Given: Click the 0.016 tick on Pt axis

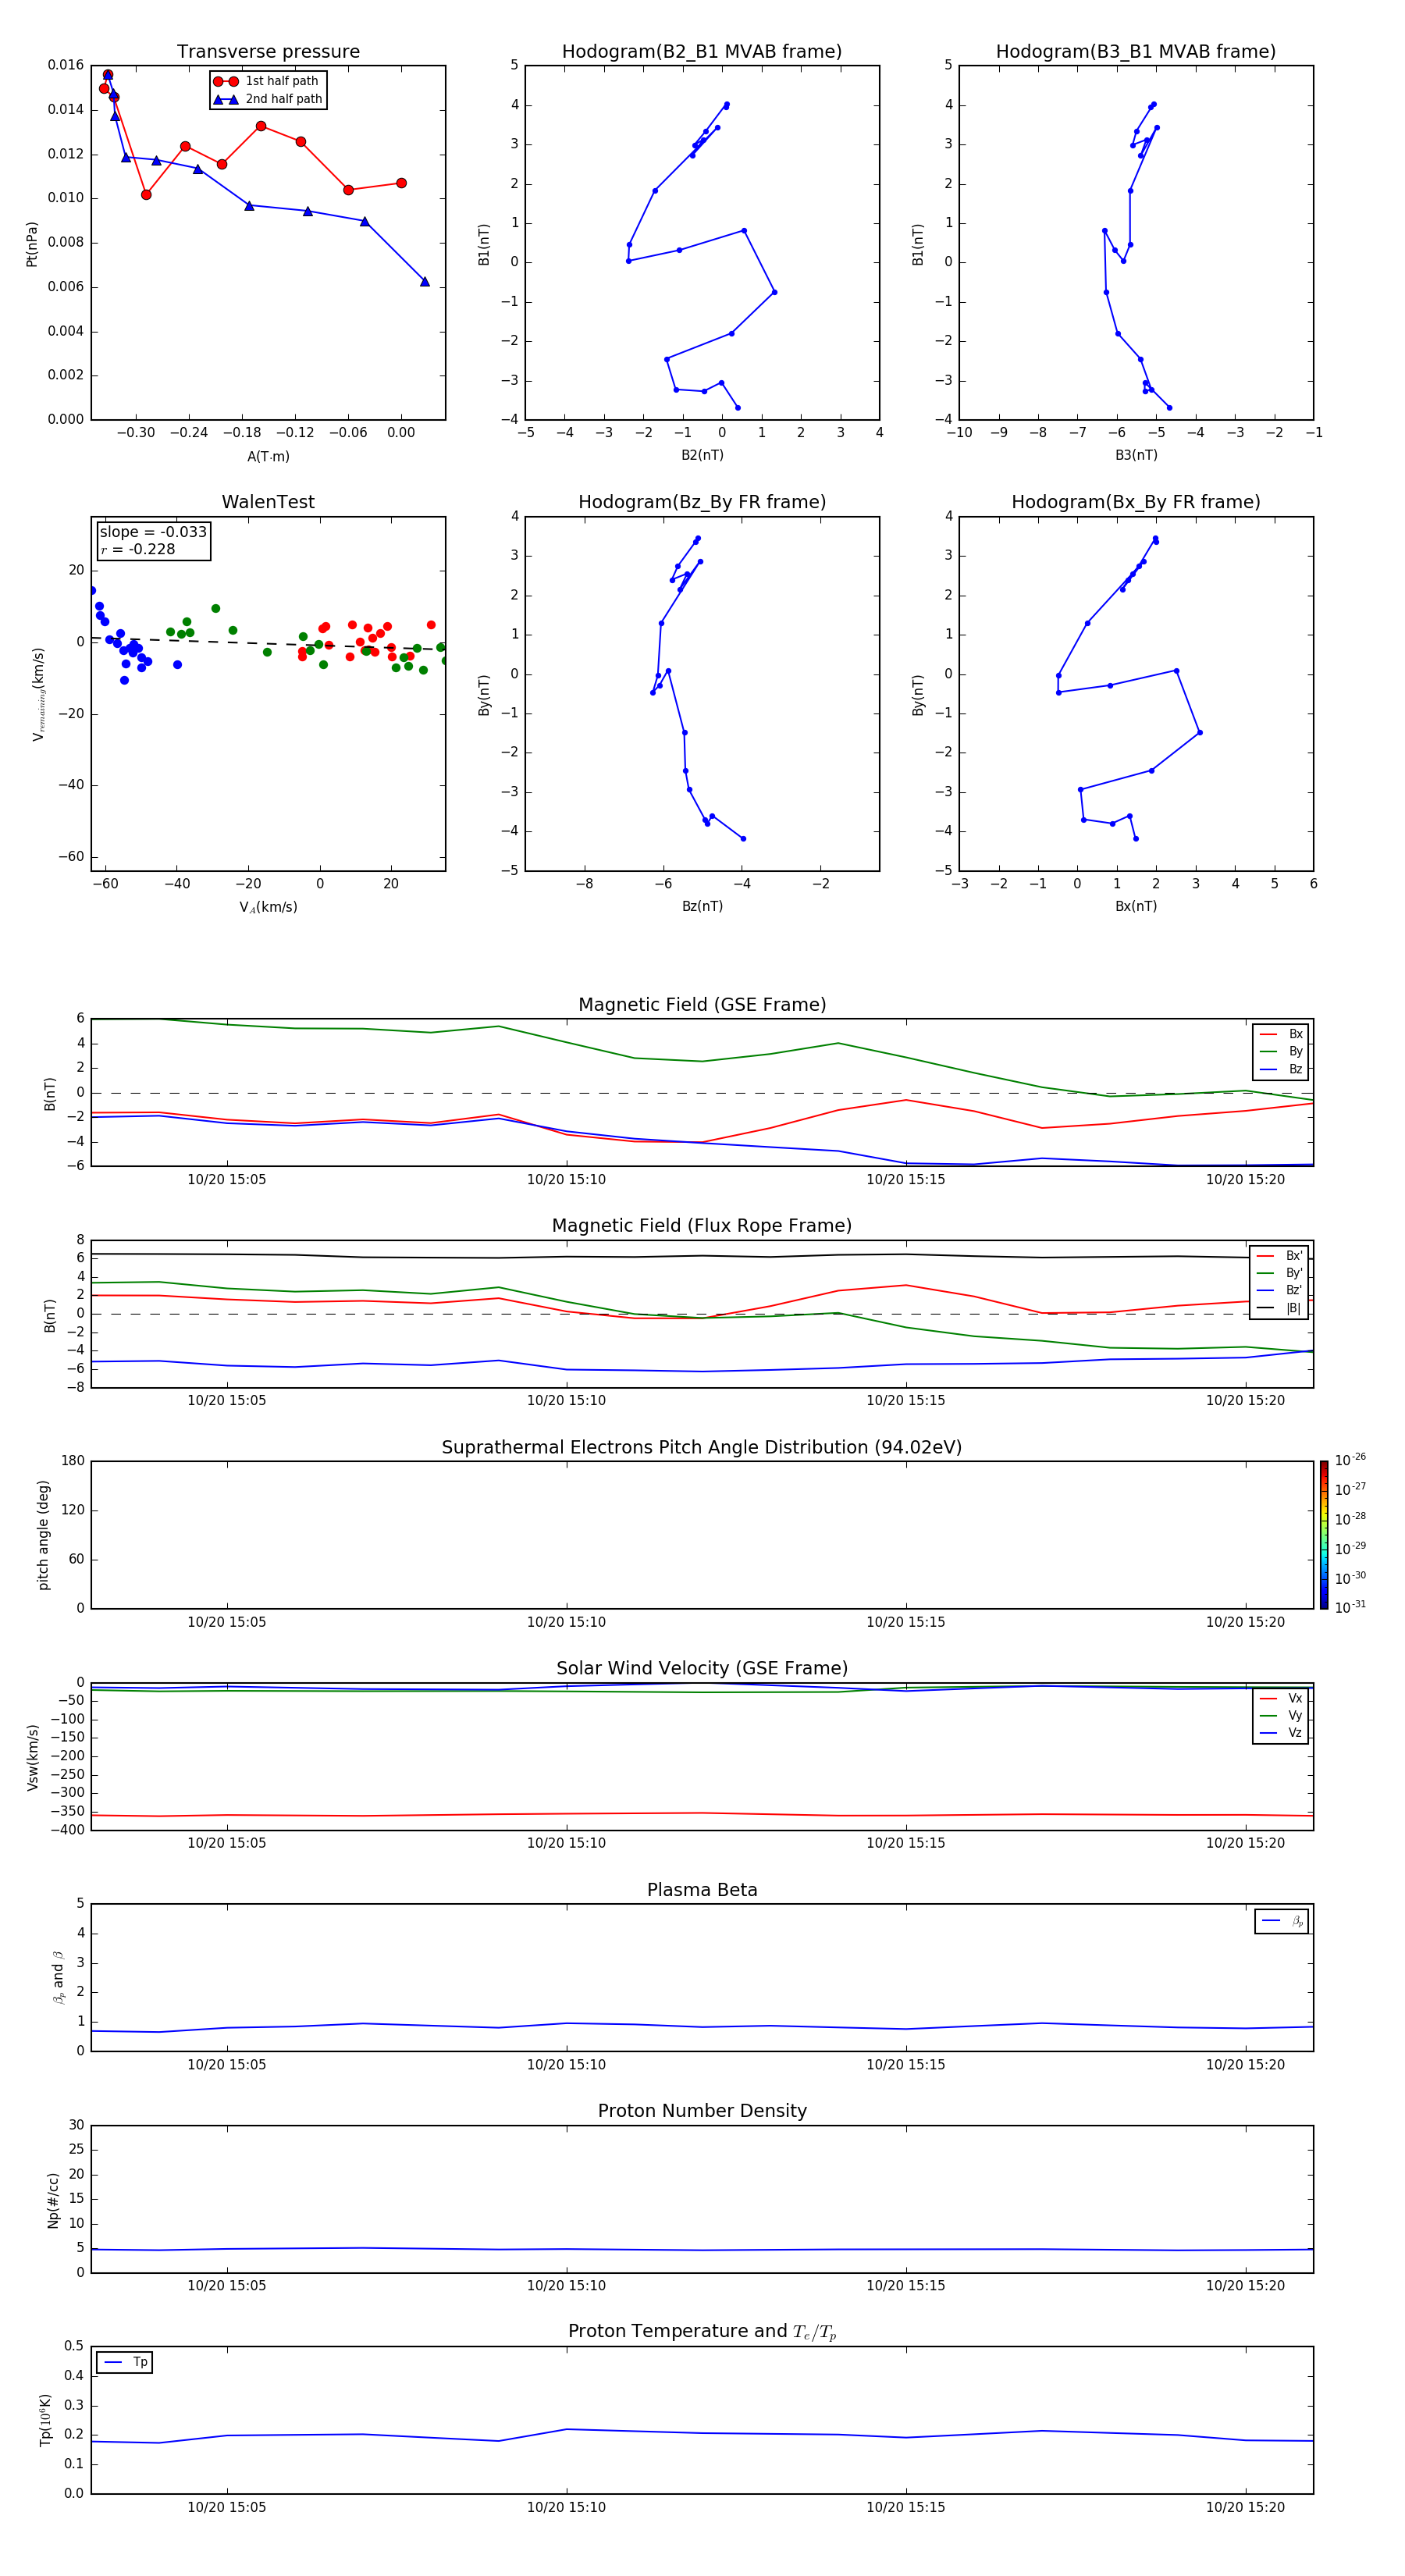Looking at the screenshot, I should point(66,65).
